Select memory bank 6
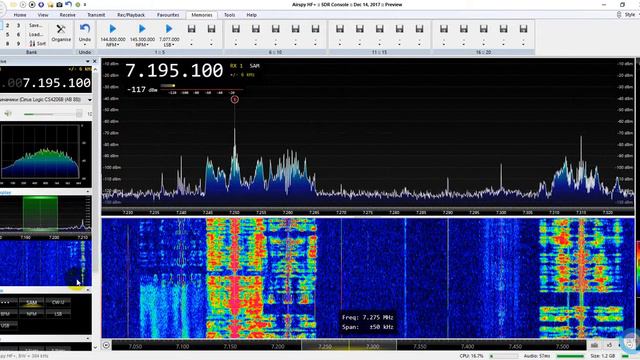The image size is (640, 360). click(x=18, y=34)
